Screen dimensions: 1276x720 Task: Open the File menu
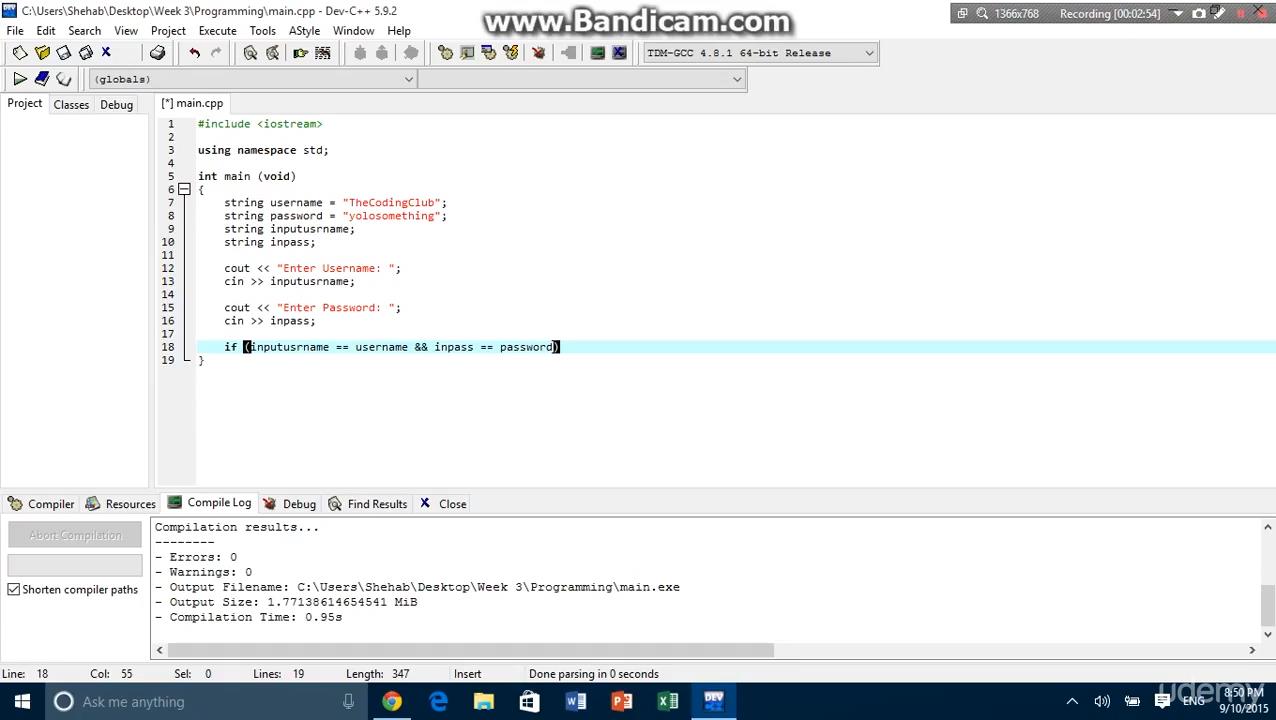pyautogui.click(x=15, y=31)
